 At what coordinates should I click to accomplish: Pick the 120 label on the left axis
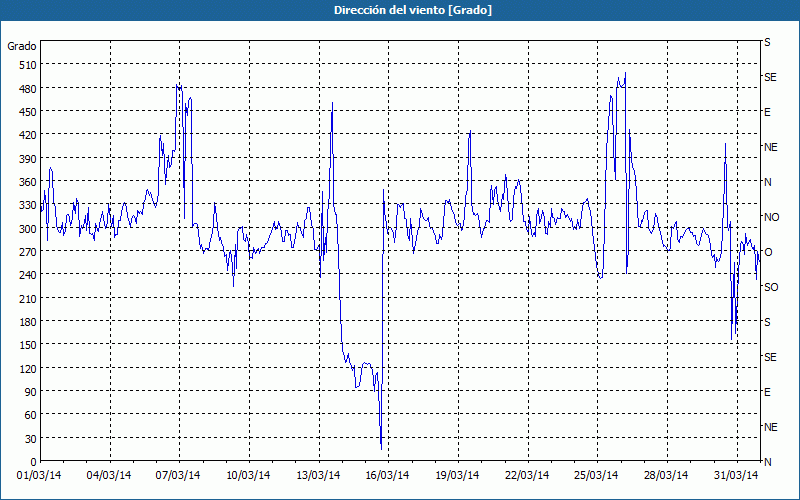tap(28, 368)
